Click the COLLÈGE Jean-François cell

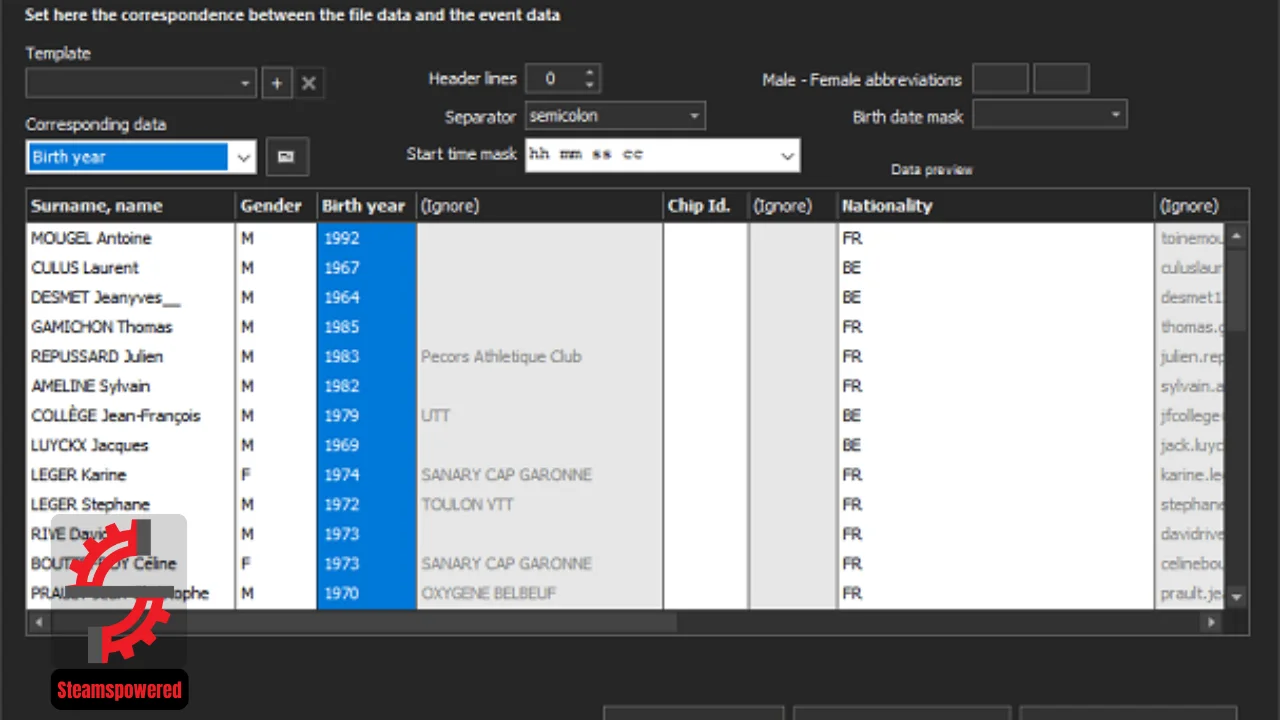131,415
